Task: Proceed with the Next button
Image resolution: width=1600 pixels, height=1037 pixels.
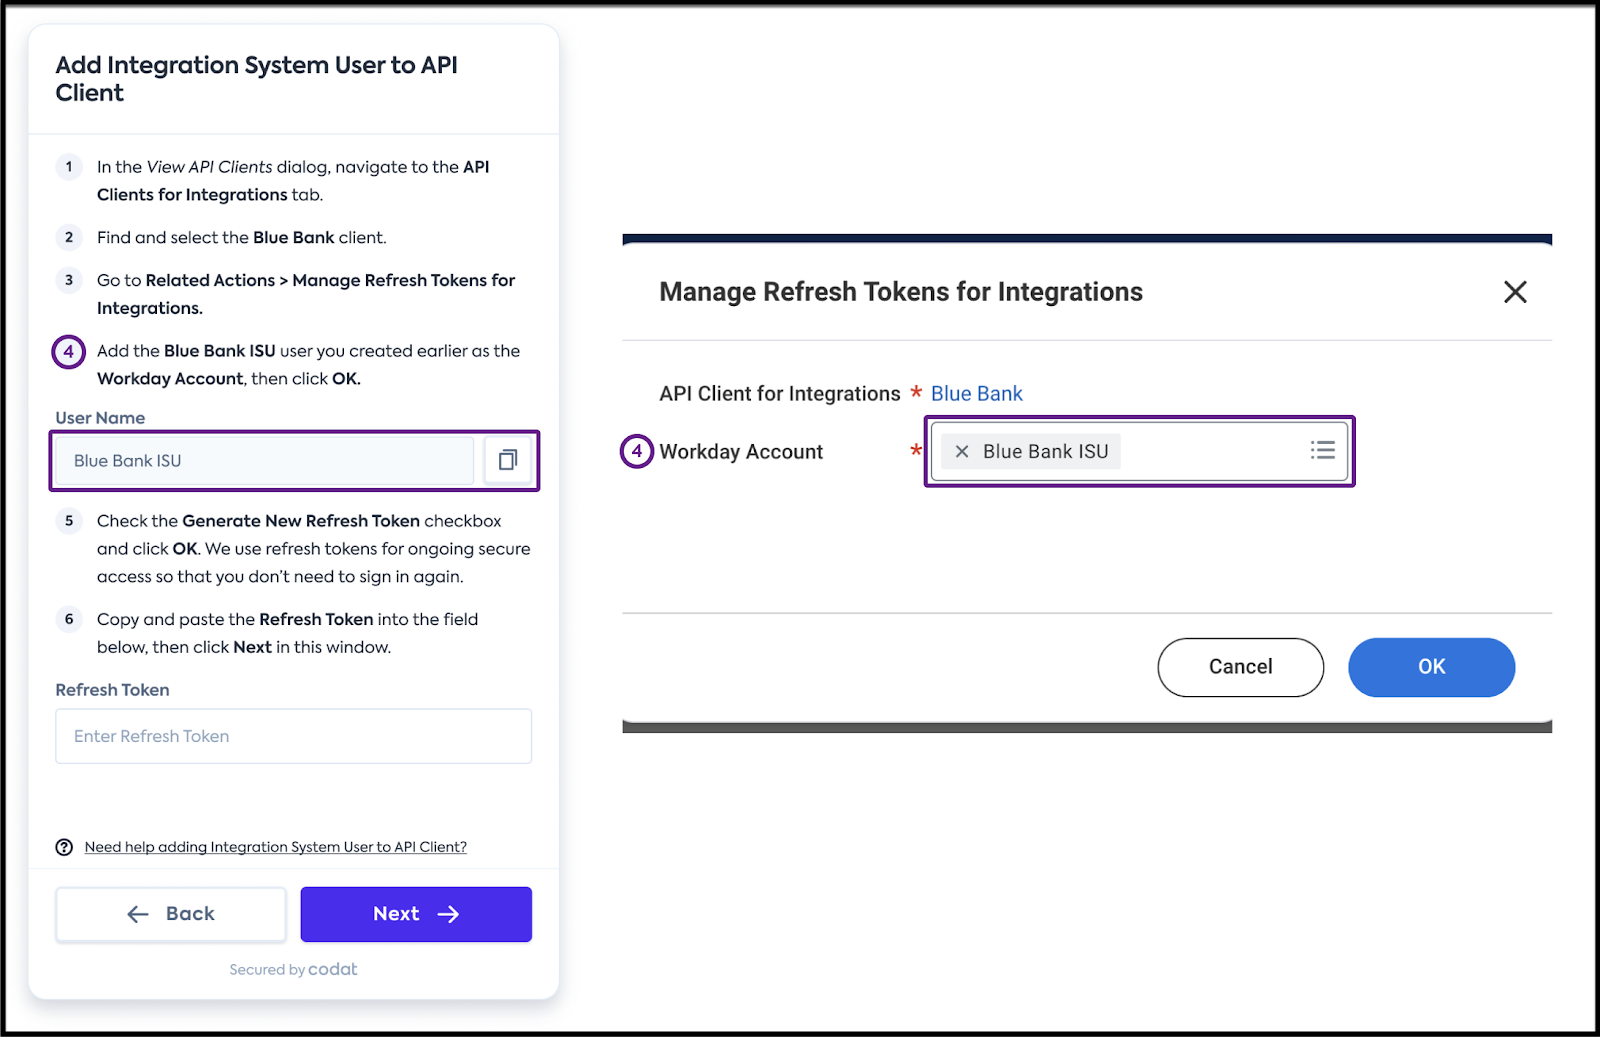Action: click(x=416, y=914)
